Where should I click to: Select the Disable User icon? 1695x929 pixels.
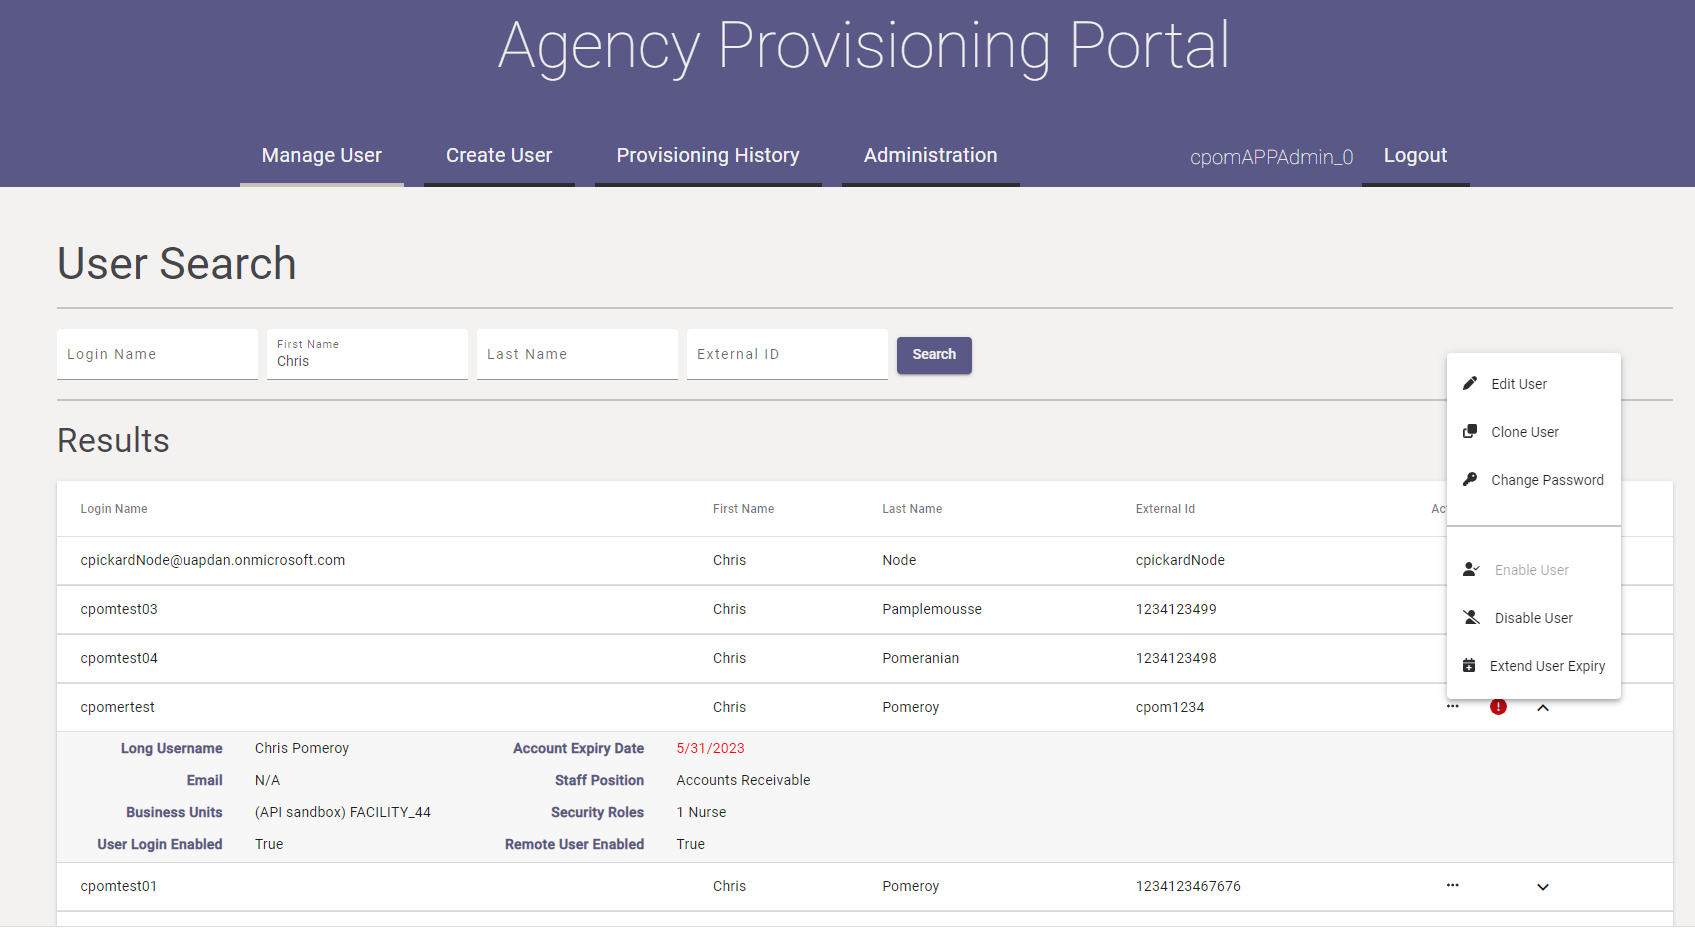pos(1470,617)
